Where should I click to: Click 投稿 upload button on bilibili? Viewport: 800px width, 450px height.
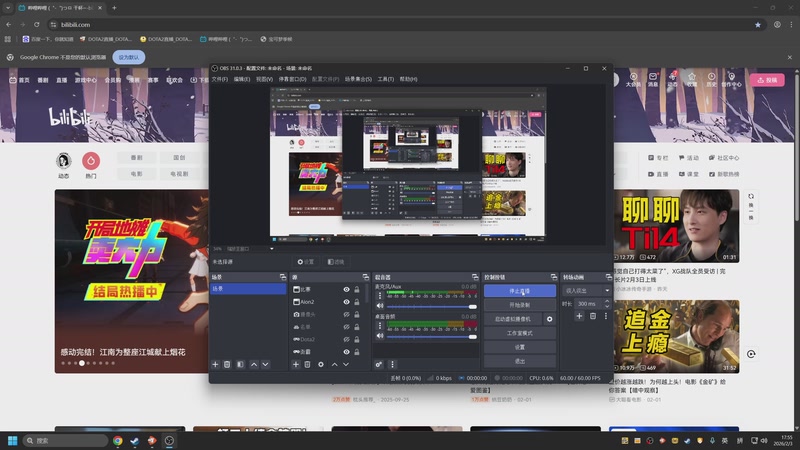767,80
